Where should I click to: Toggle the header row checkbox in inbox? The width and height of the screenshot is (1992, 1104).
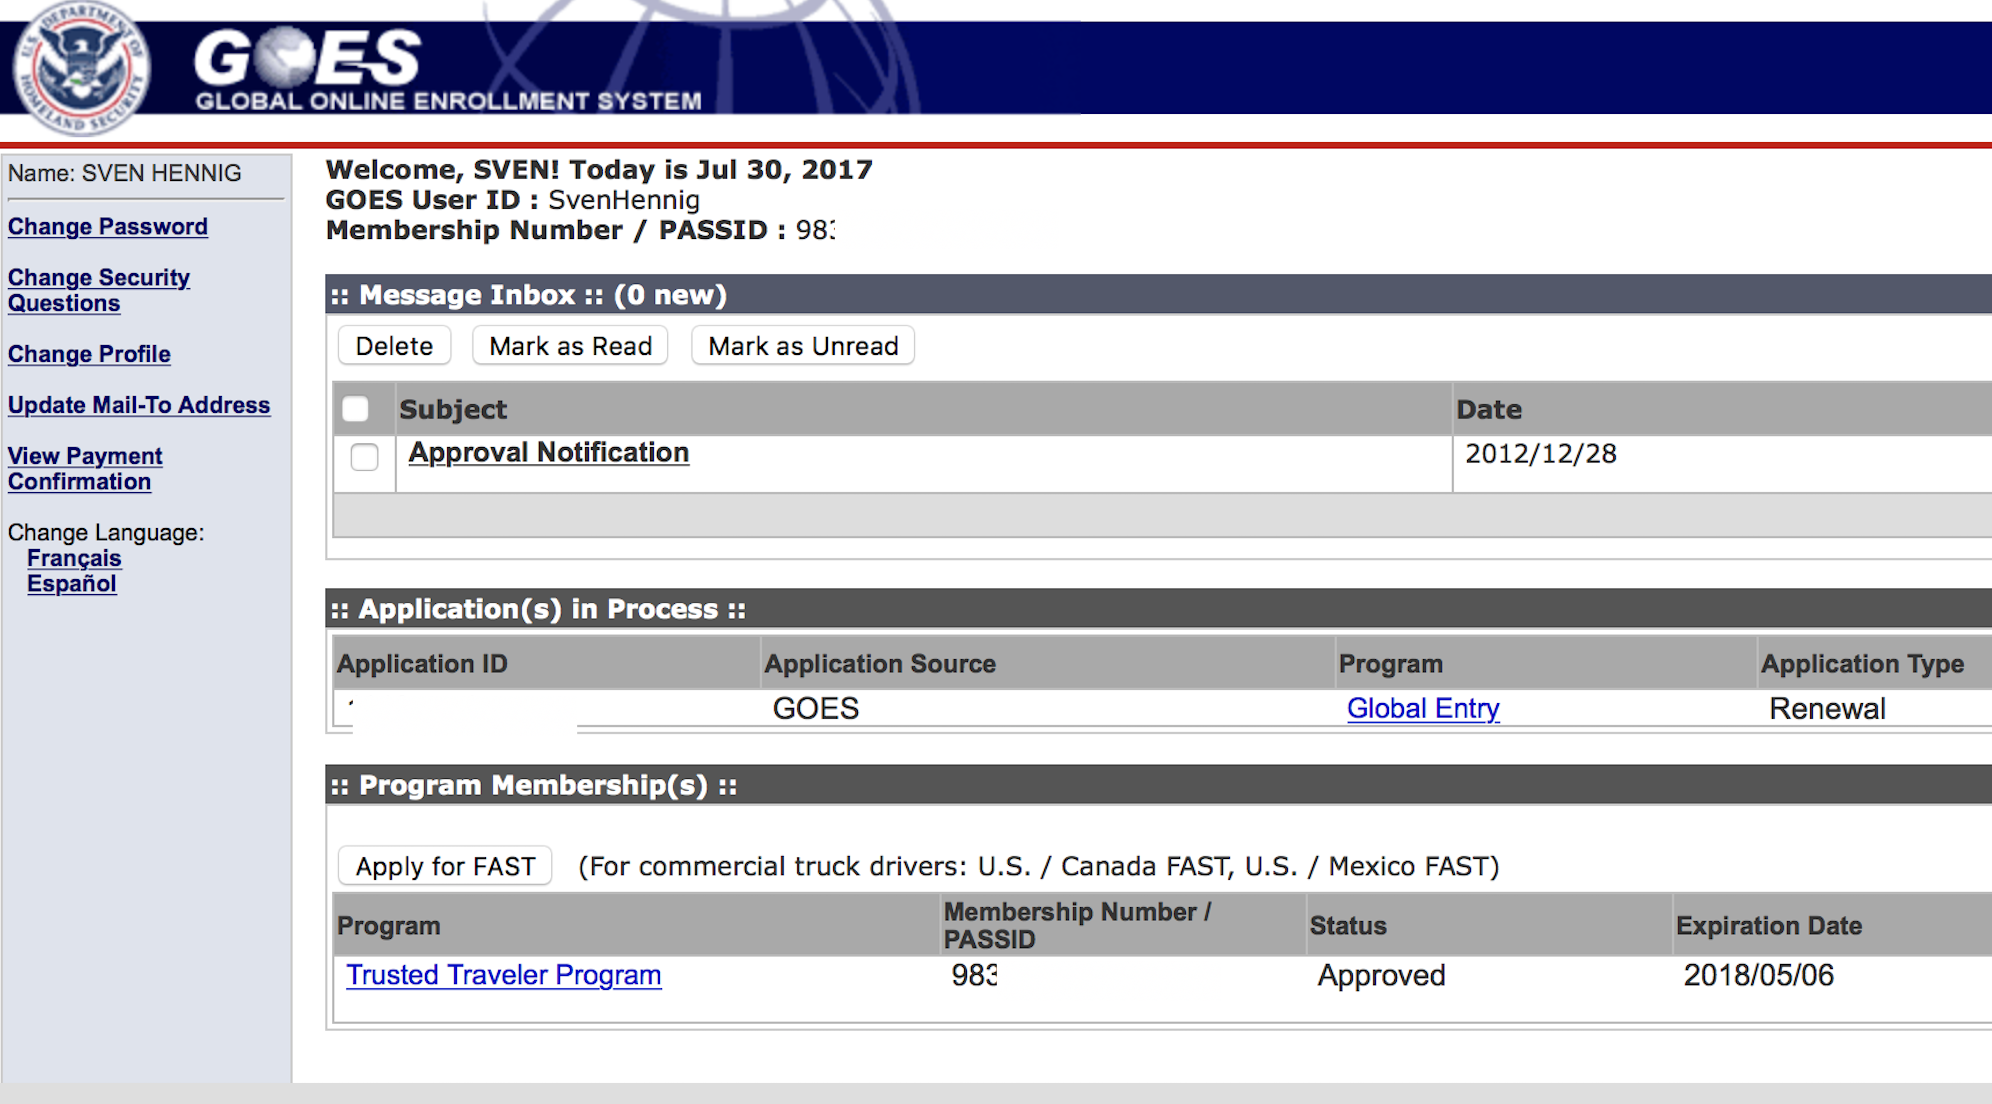(x=357, y=408)
